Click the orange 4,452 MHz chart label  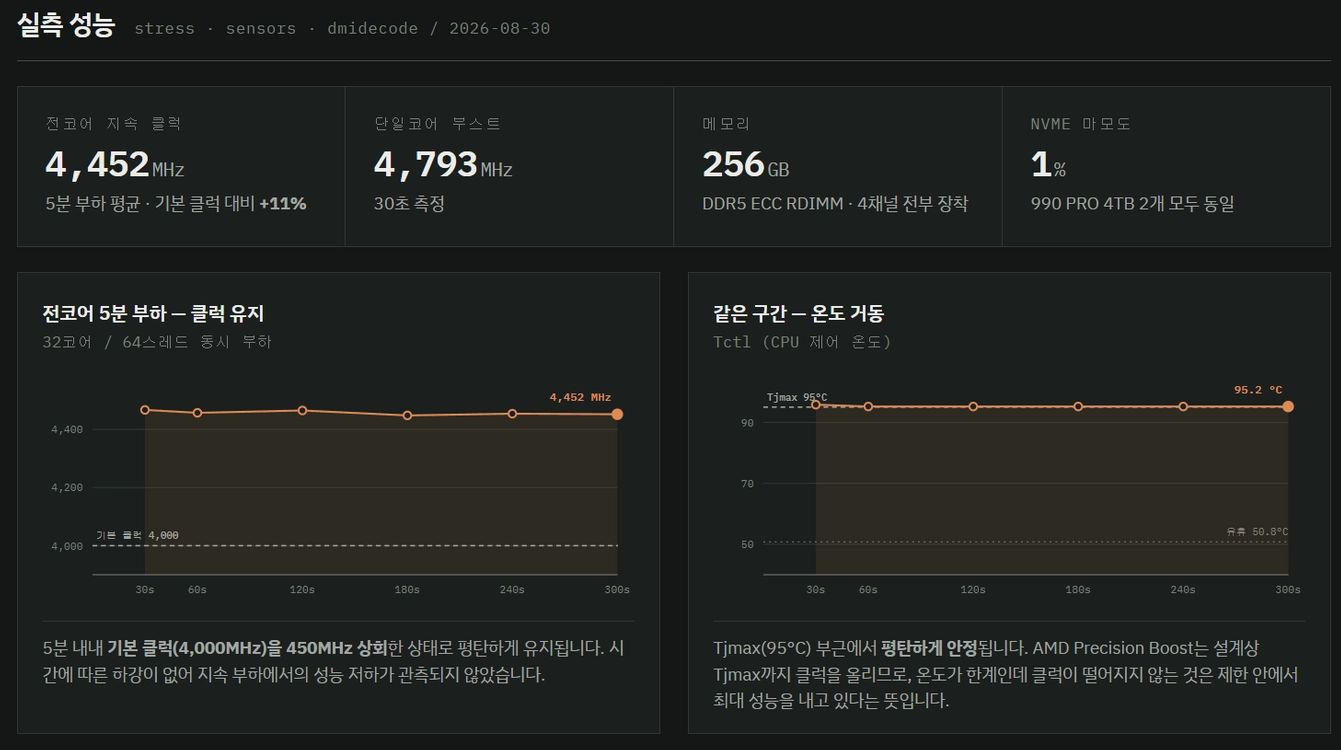(x=580, y=397)
